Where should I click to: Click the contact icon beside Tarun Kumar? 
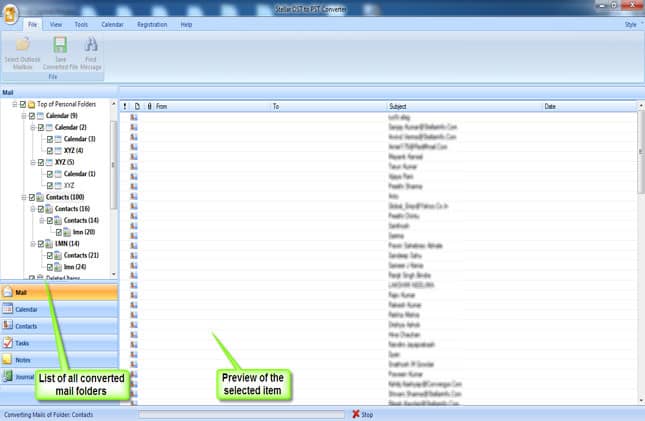click(x=134, y=167)
